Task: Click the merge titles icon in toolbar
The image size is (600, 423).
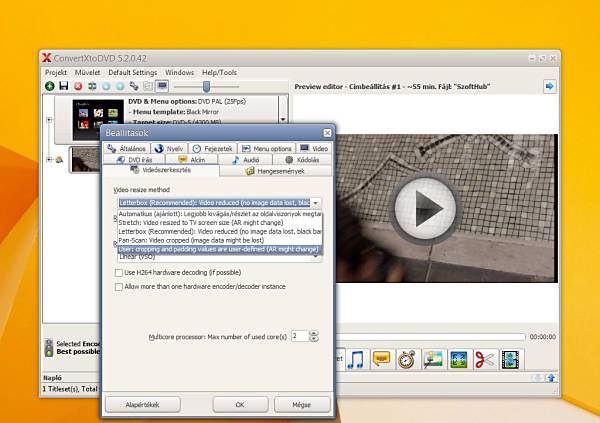Action: click(92, 86)
